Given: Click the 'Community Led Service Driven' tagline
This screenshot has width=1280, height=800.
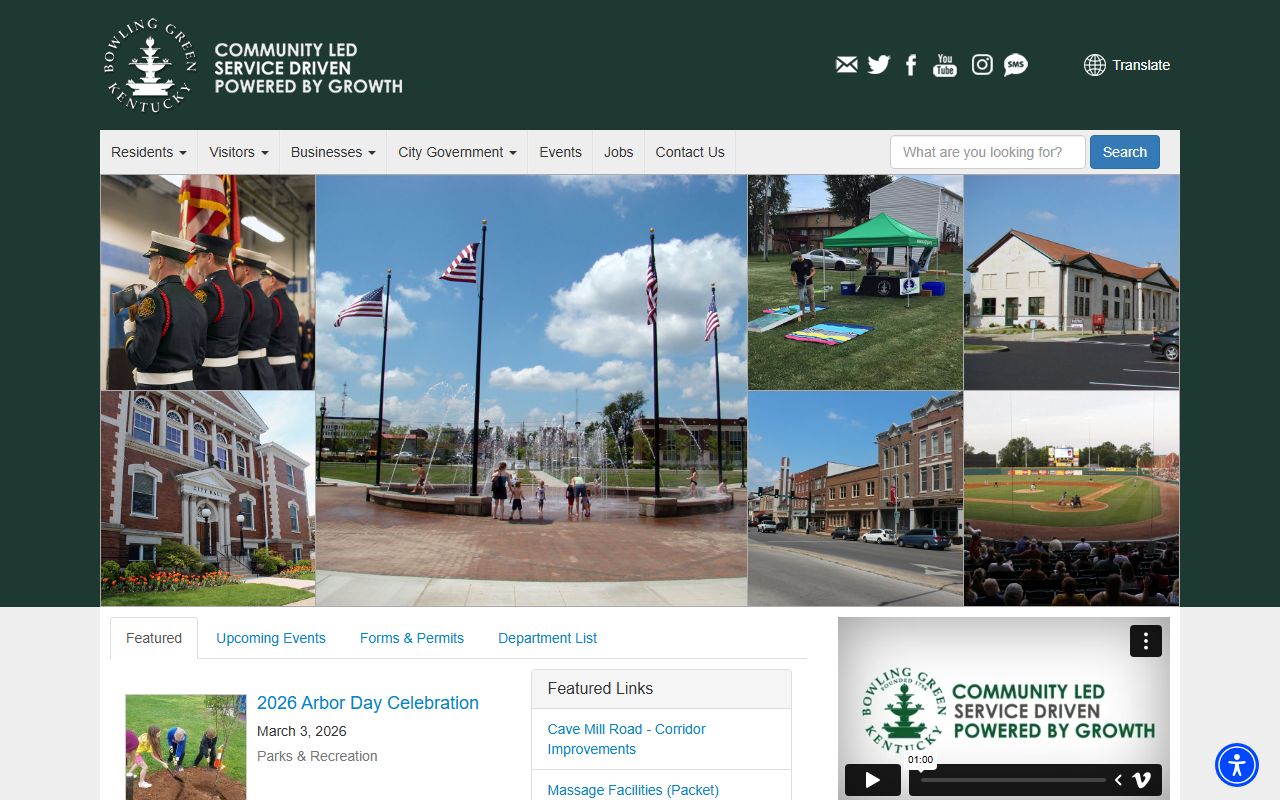Looking at the screenshot, I should (x=308, y=68).
